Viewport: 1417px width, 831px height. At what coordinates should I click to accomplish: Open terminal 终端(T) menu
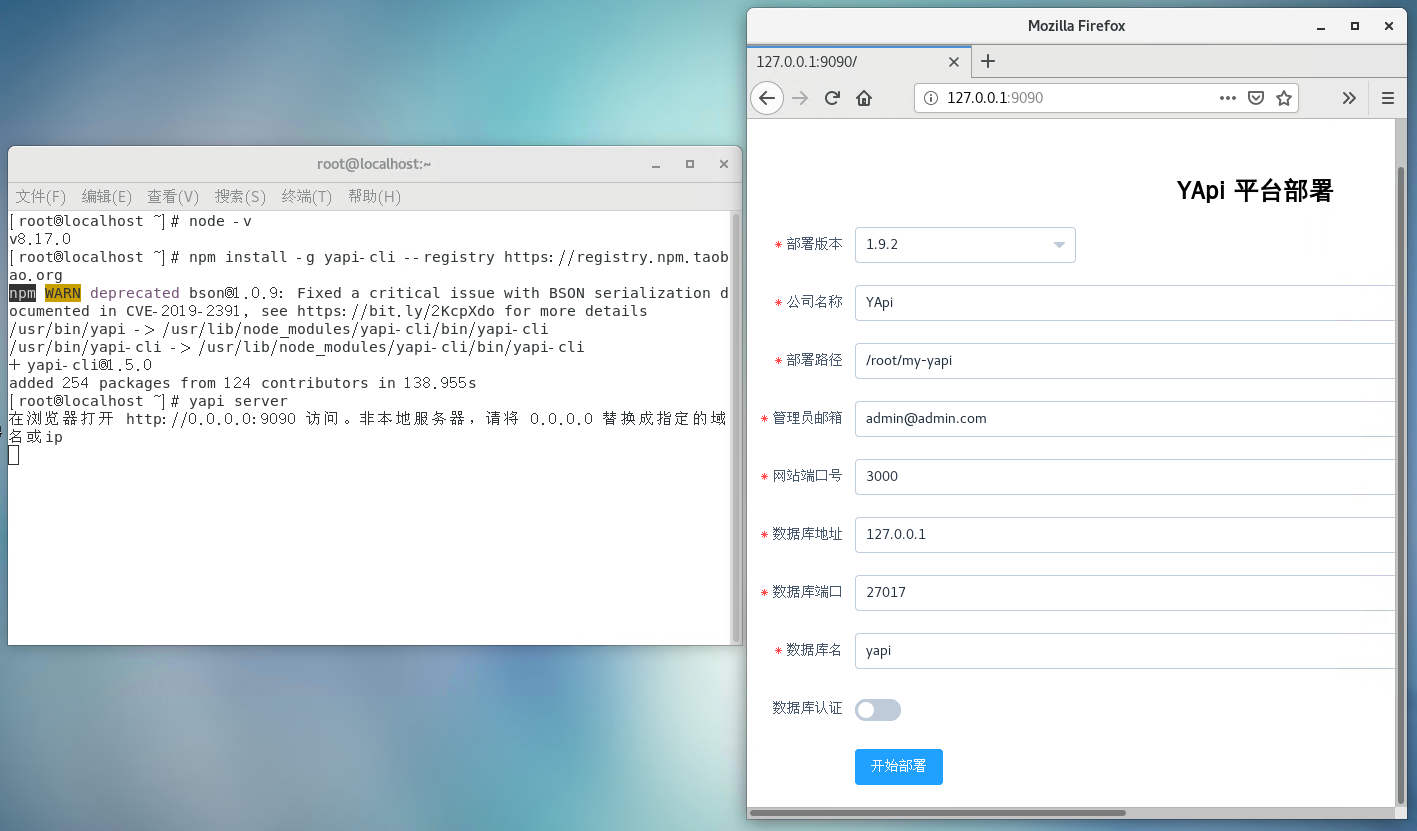(307, 196)
